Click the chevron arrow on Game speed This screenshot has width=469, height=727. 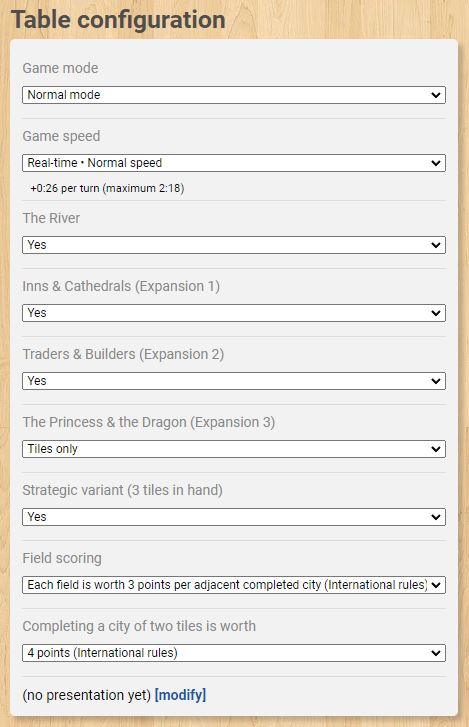click(x=436, y=163)
